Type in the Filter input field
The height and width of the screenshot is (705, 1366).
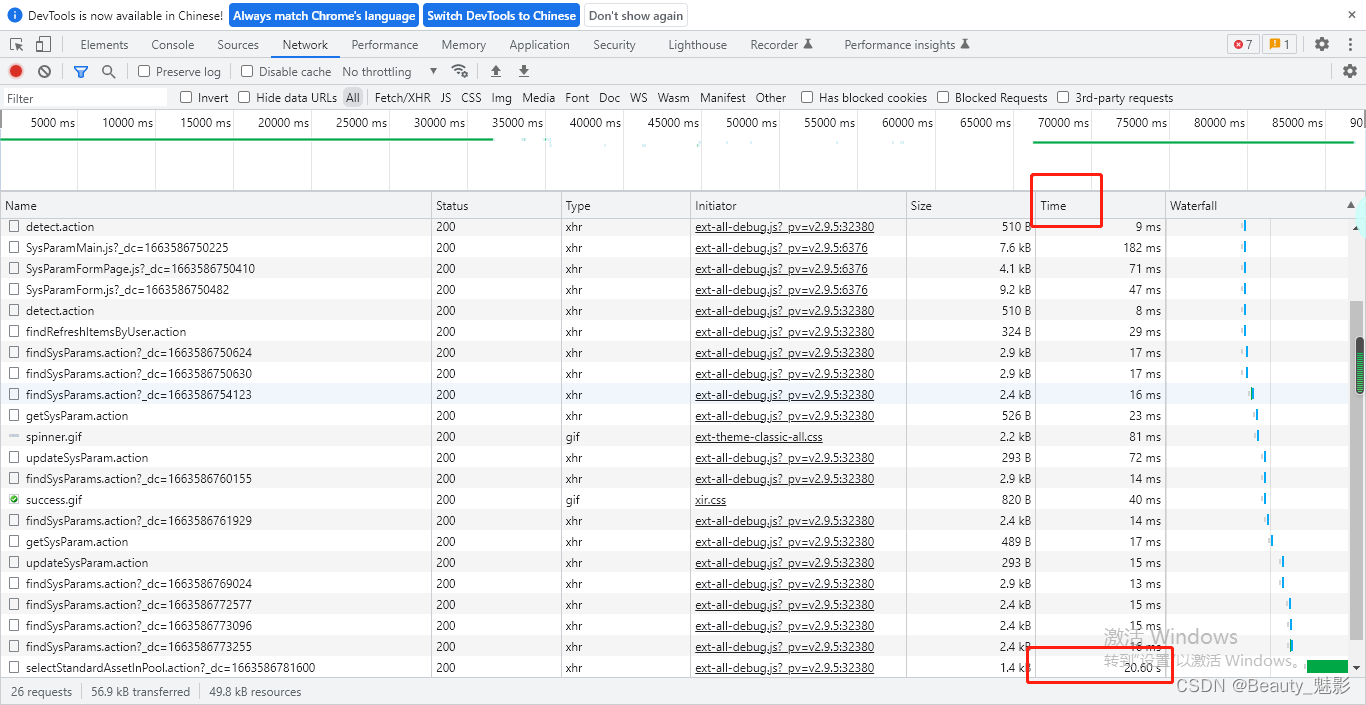pos(85,98)
